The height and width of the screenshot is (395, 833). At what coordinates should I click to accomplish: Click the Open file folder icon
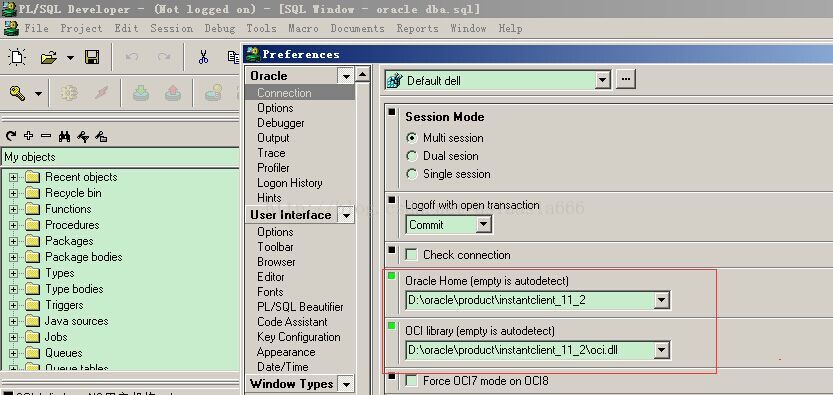click(x=49, y=57)
